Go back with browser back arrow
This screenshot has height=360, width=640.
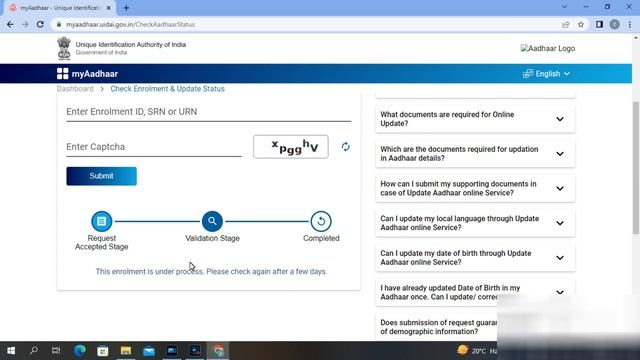(x=10, y=24)
